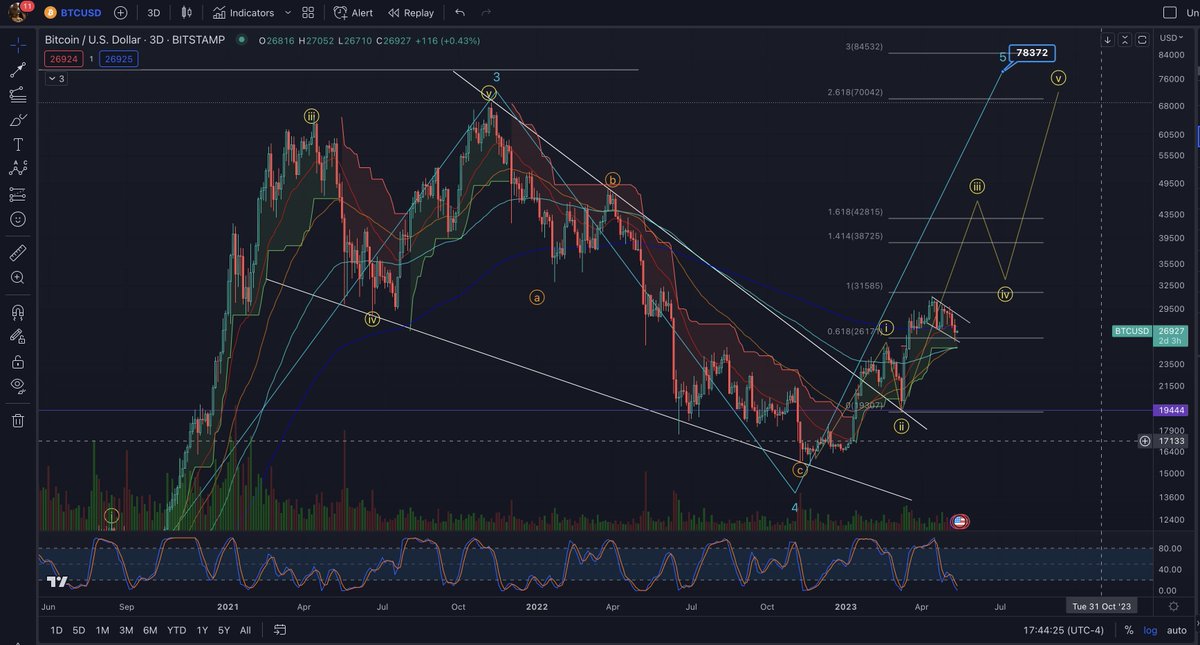
Task: Activate the zoom in tool
Action: coord(18,278)
